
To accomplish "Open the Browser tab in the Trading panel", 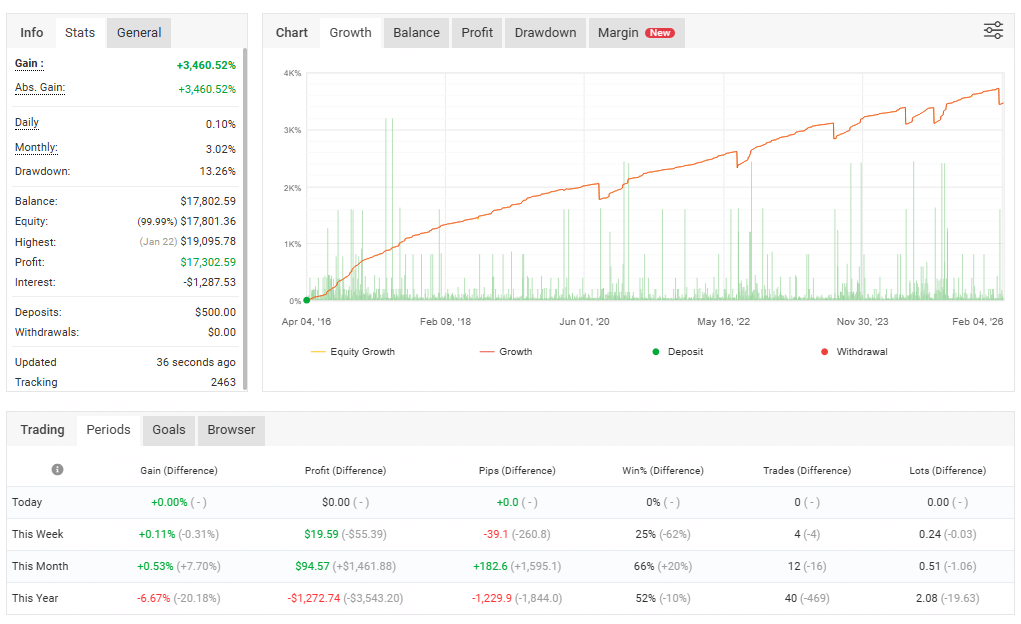I will [x=231, y=430].
